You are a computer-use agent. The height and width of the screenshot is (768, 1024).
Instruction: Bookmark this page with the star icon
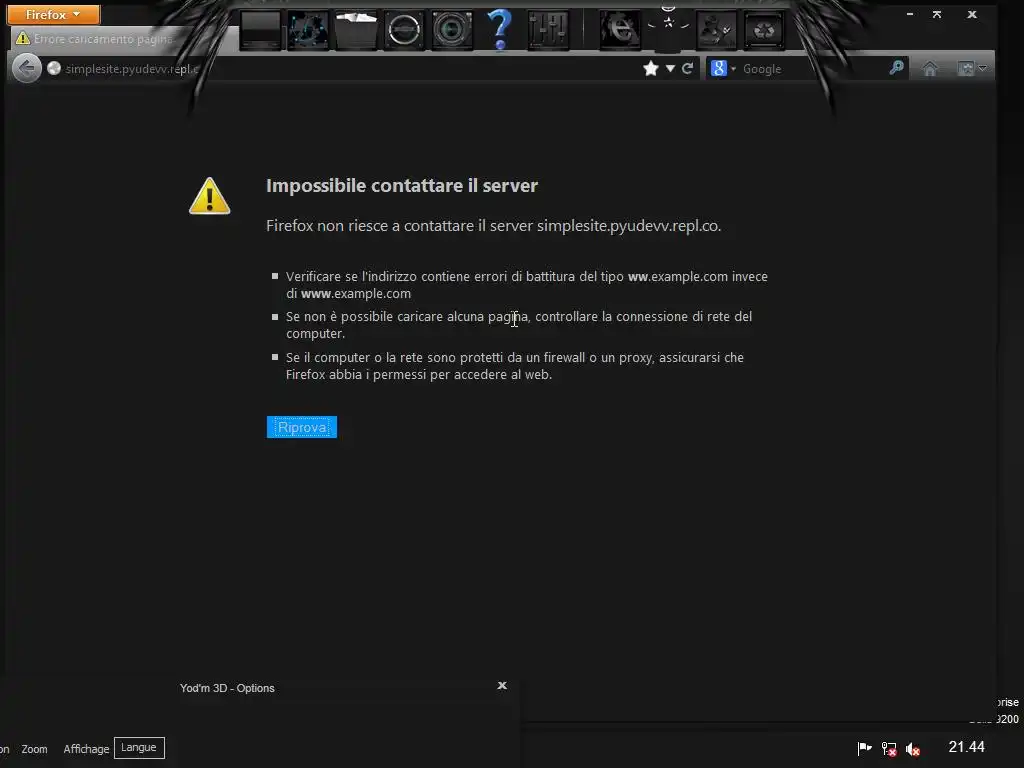[x=650, y=69]
